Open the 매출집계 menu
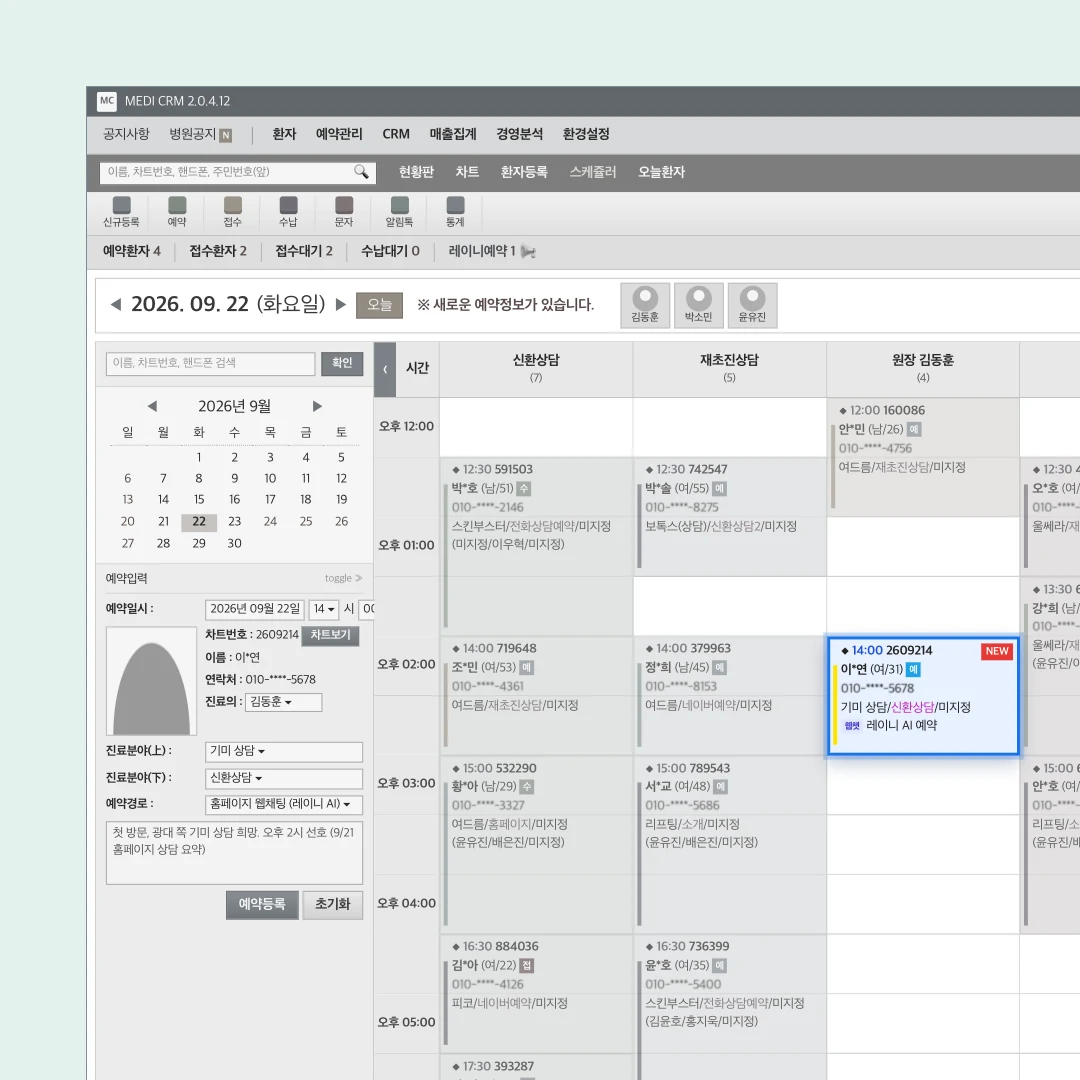The height and width of the screenshot is (1080, 1080). pos(453,134)
